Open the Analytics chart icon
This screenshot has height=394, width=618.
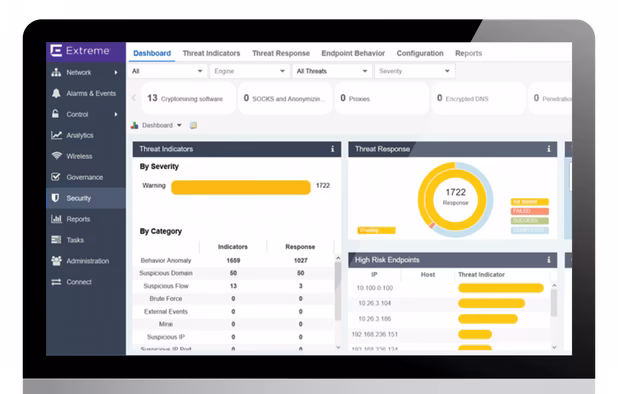(x=56, y=135)
